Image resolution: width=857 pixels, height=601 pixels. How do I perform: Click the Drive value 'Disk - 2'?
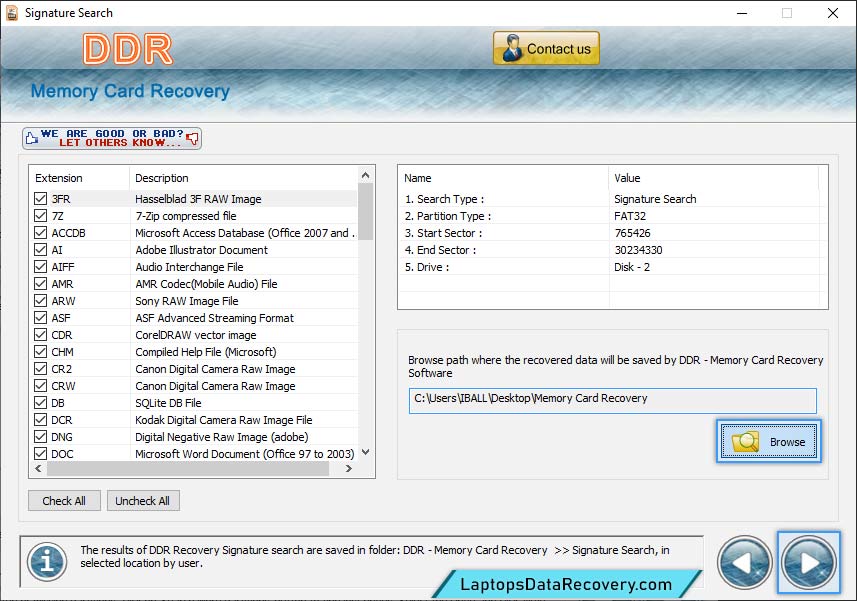click(x=632, y=267)
